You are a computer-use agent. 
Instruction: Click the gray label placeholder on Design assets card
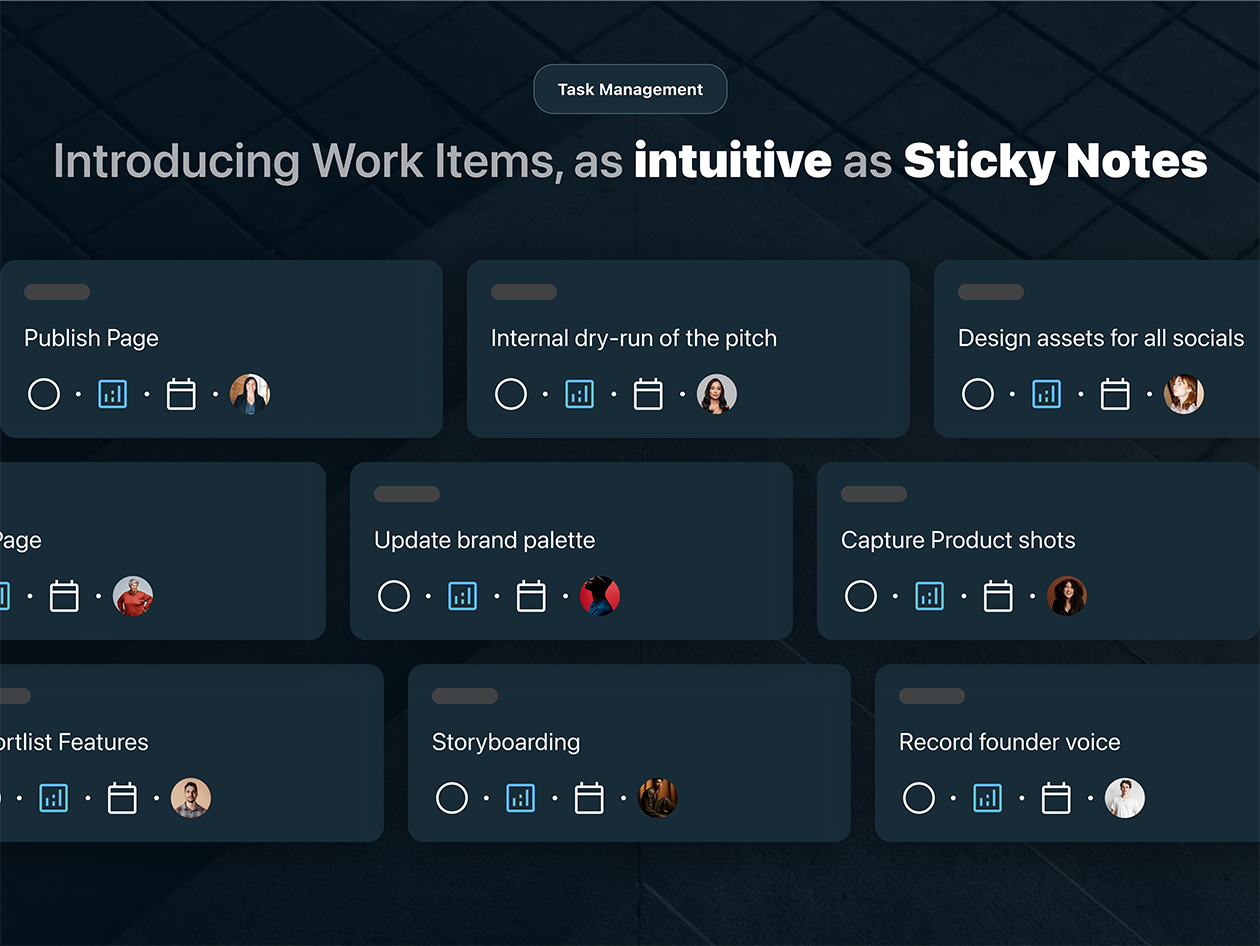pyautogui.click(x=990, y=291)
